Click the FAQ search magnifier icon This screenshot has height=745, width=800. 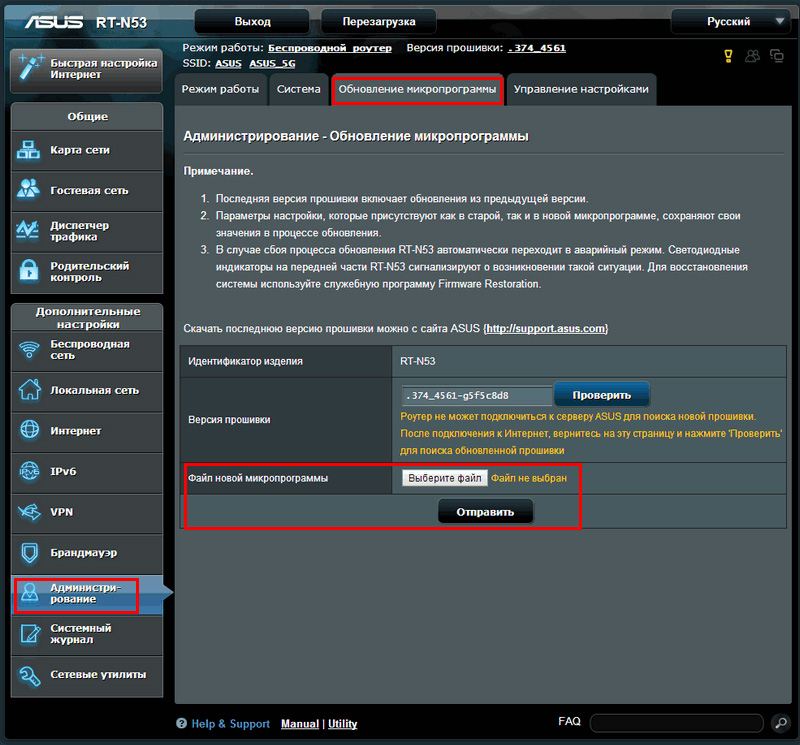781,723
